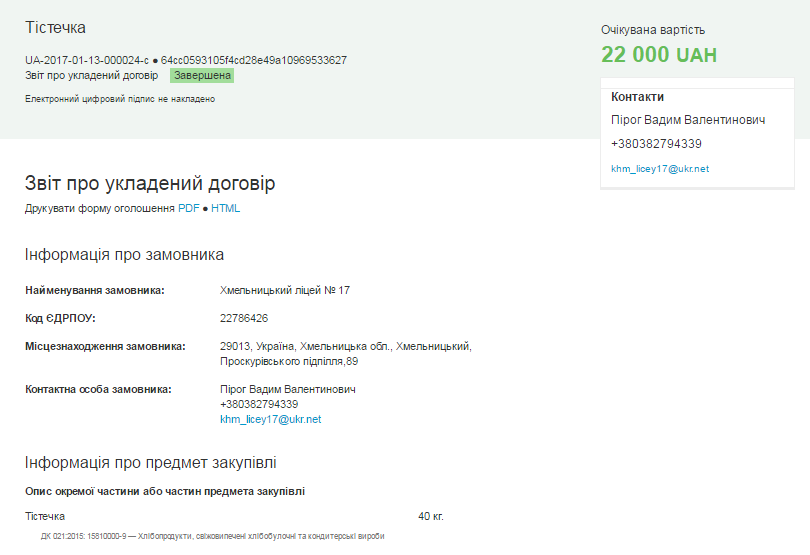Select hash 64cc0593105f4cd28e49a10969533627

tap(254, 60)
